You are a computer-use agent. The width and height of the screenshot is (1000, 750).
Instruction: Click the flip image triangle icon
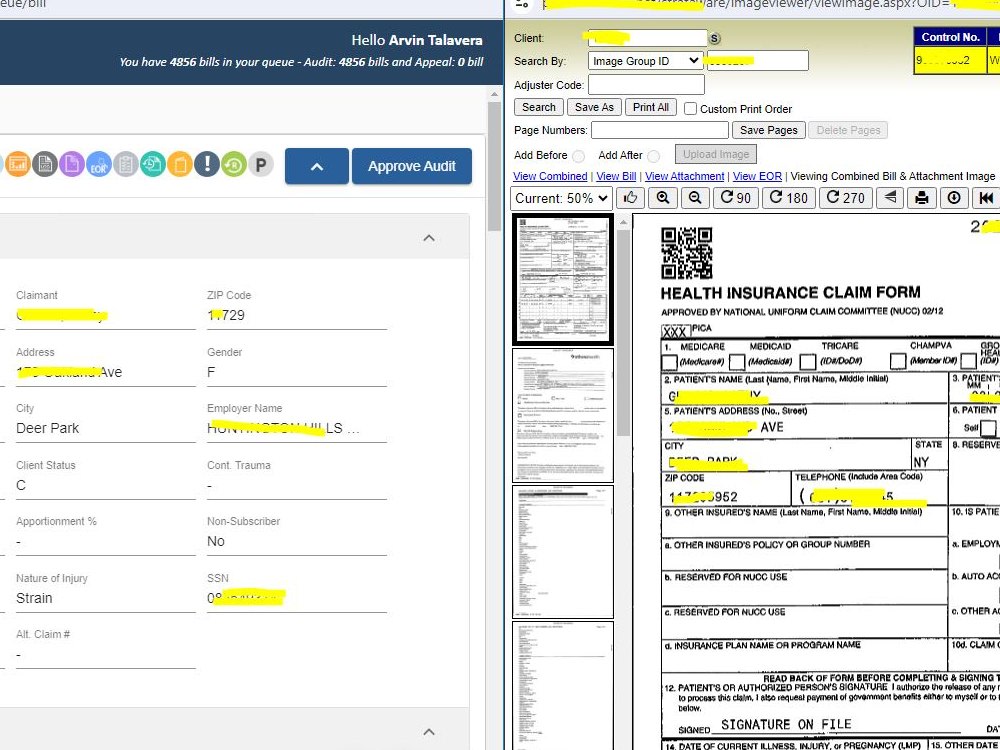pos(890,198)
